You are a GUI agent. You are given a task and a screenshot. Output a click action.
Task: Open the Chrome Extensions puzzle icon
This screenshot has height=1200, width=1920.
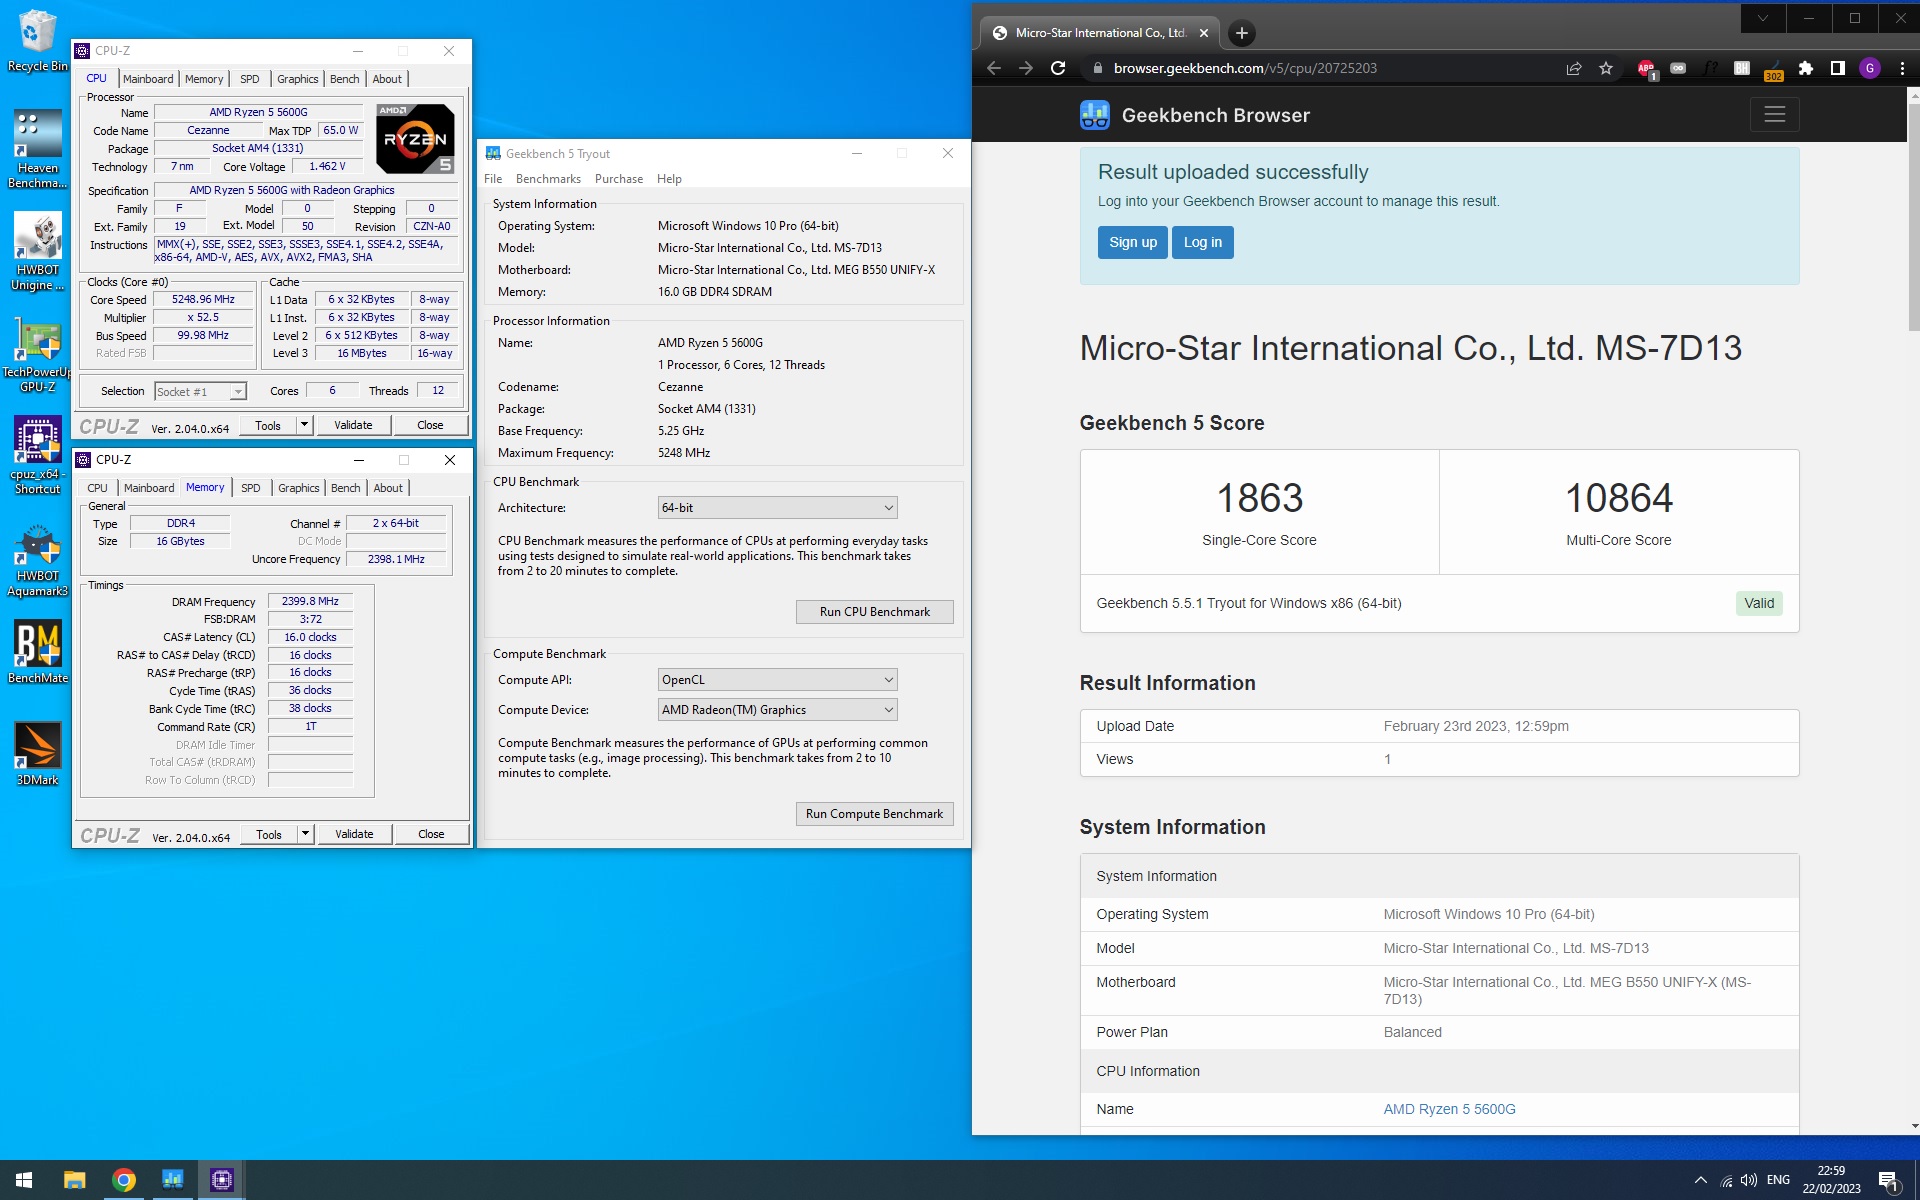[x=1805, y=68]
